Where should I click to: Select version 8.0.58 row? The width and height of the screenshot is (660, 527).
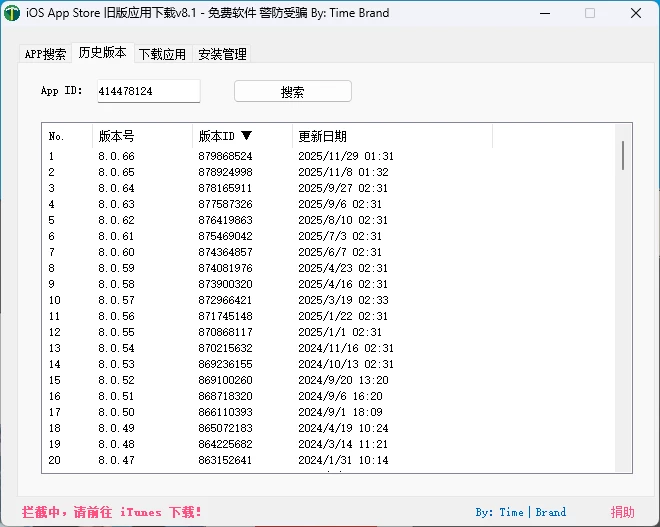point(328,284)
